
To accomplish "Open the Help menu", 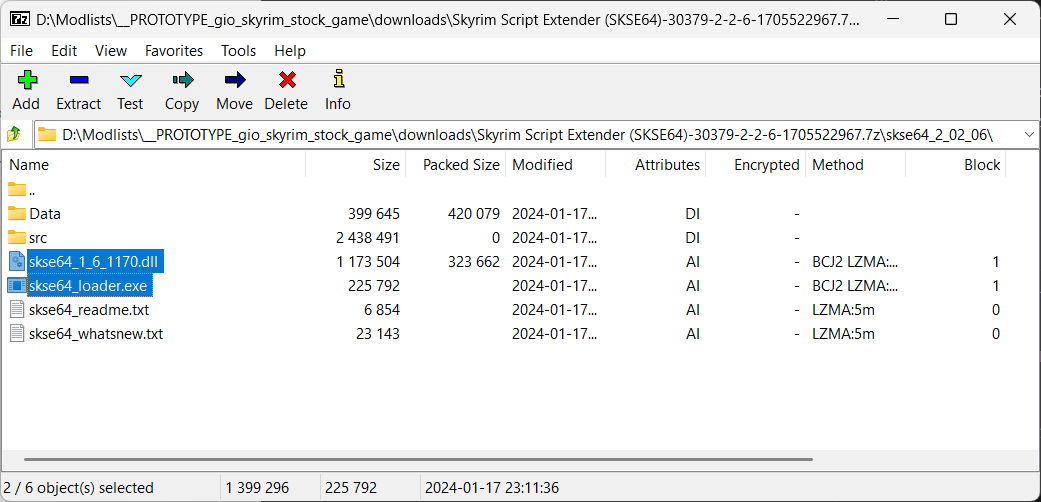I will point(290,50).
